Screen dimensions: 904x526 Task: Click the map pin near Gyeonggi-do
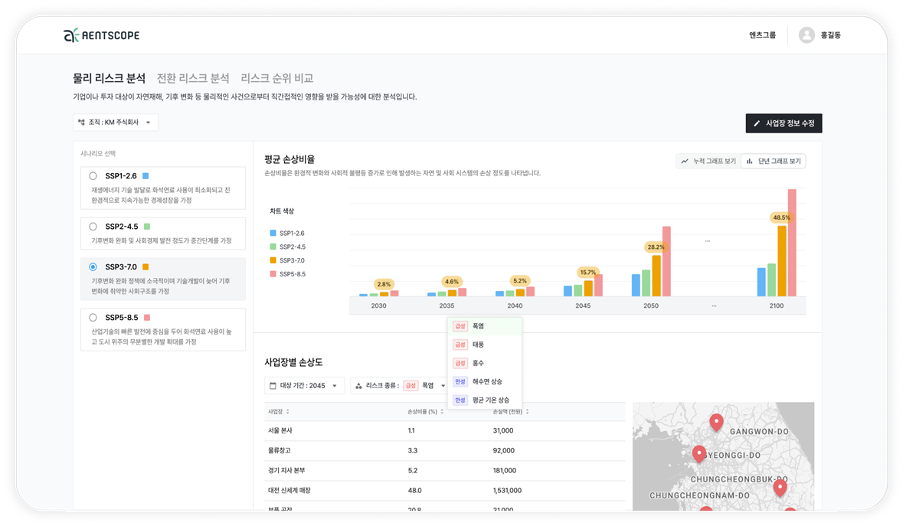click(x=699, y=454)
